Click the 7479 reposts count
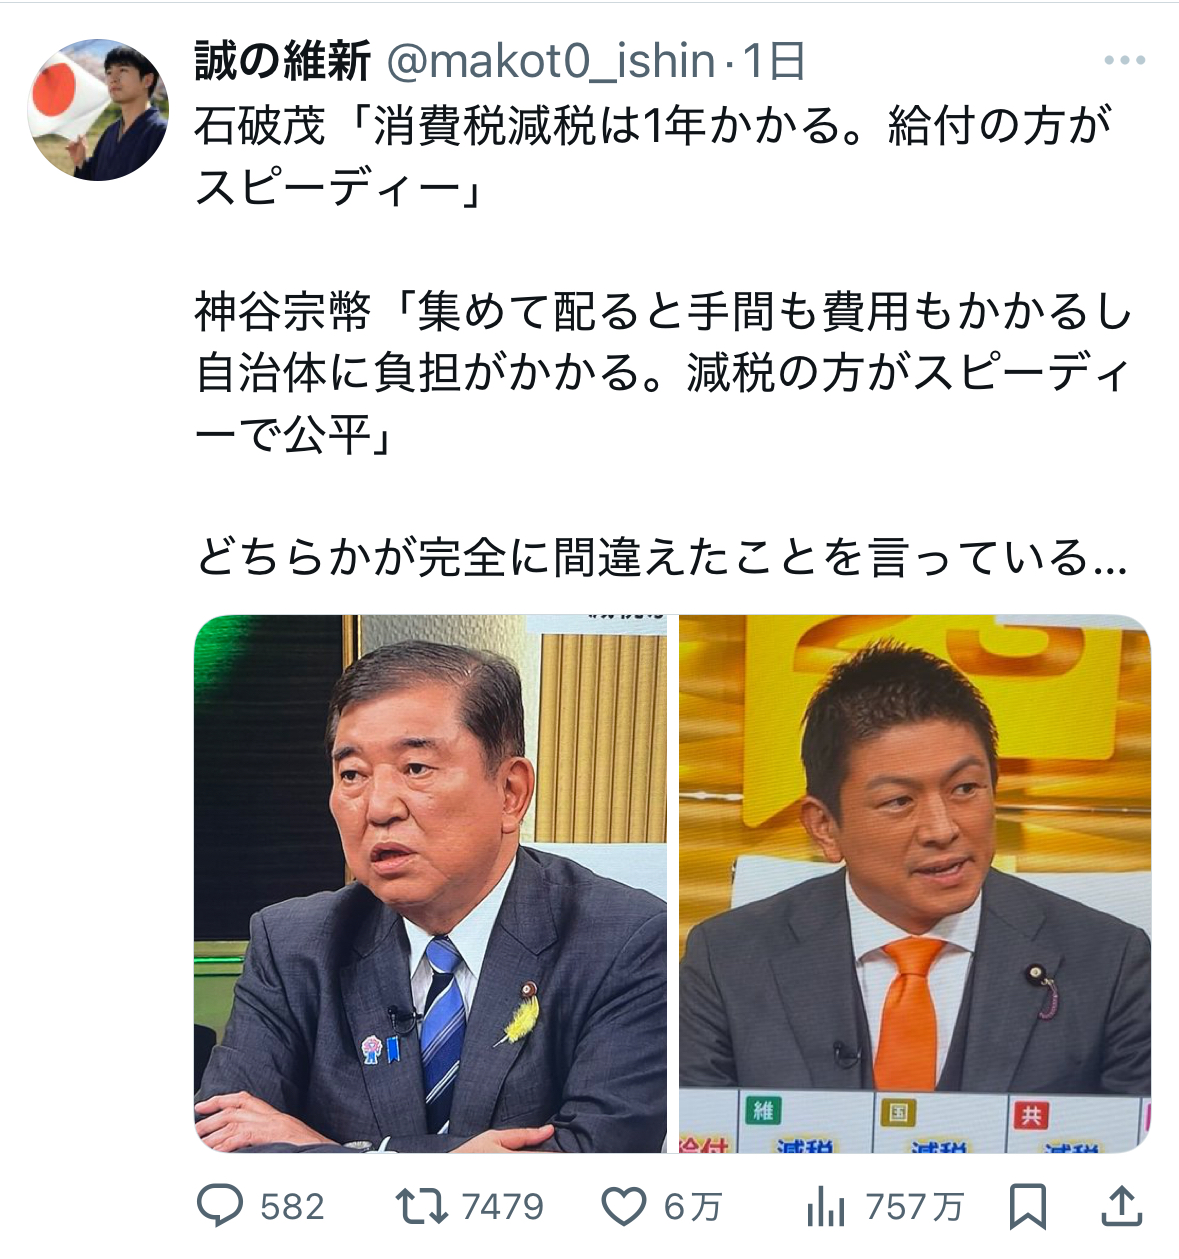Screen dimensions: 1179x1259 pos(503,1207)
